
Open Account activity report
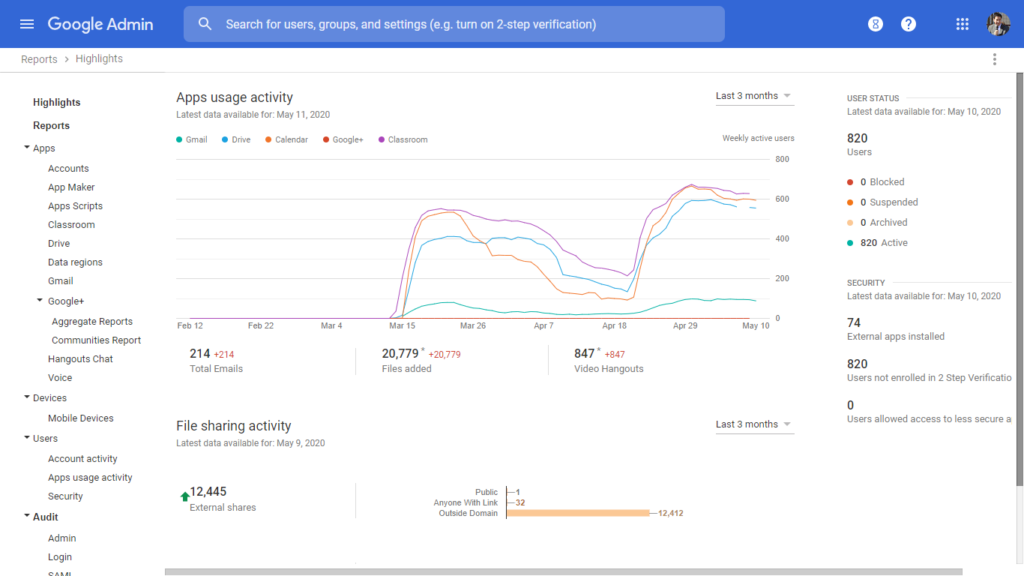[x=82, y=459]
